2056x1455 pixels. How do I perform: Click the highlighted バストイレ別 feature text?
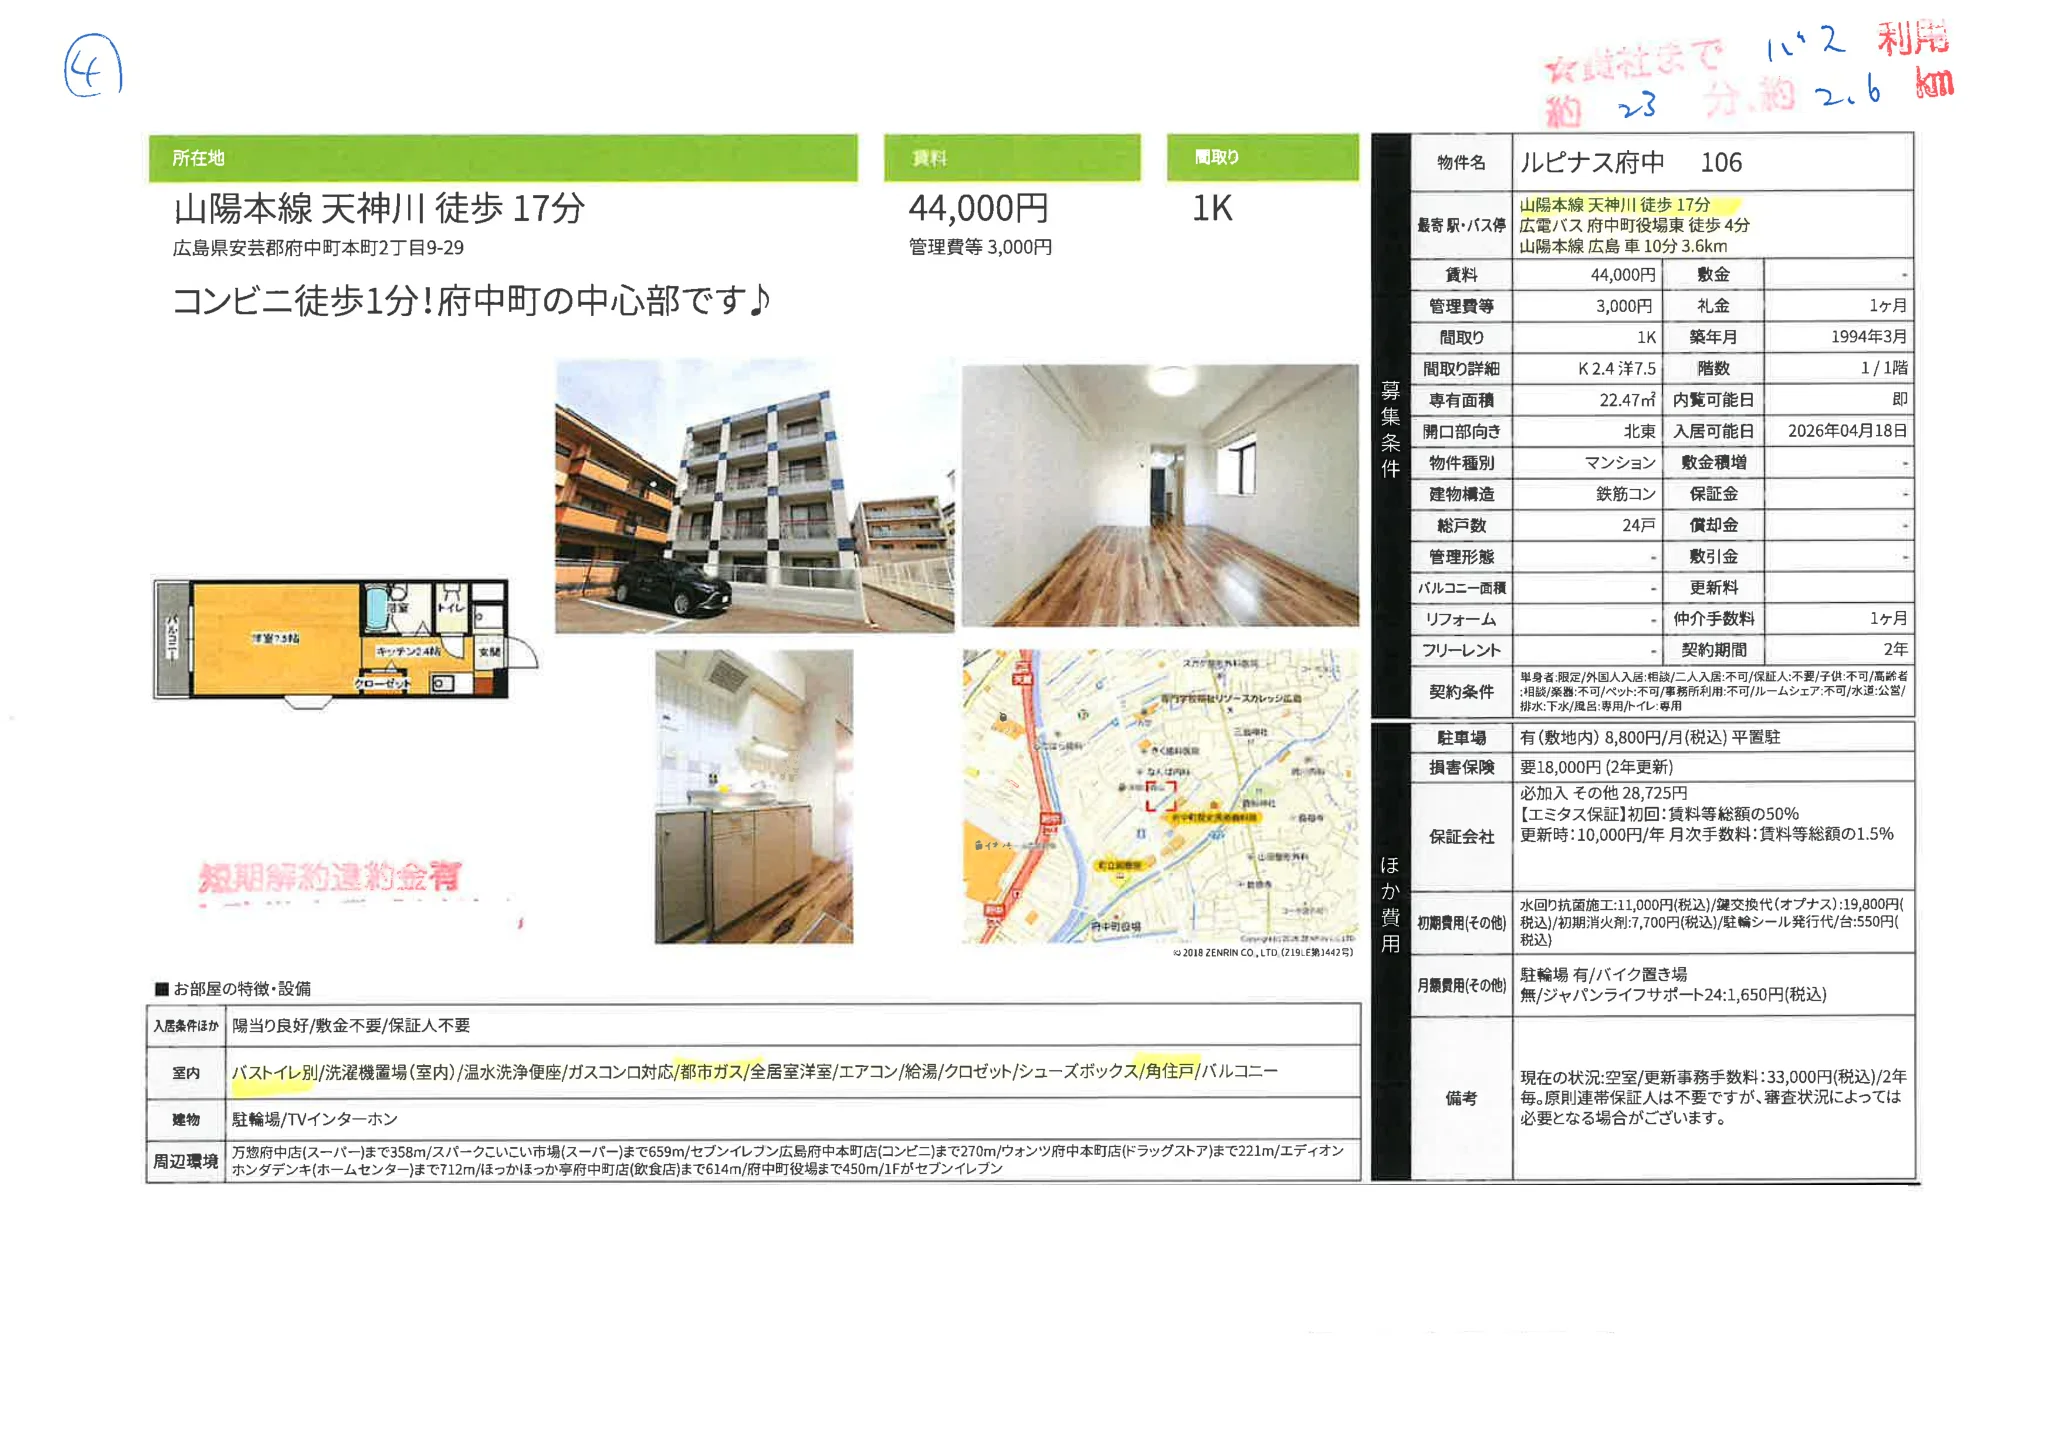(x=274, y=1072)
